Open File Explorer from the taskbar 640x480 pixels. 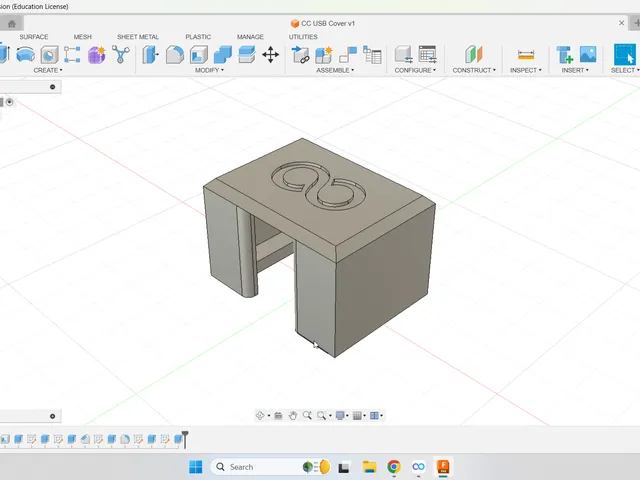point(369,467)
